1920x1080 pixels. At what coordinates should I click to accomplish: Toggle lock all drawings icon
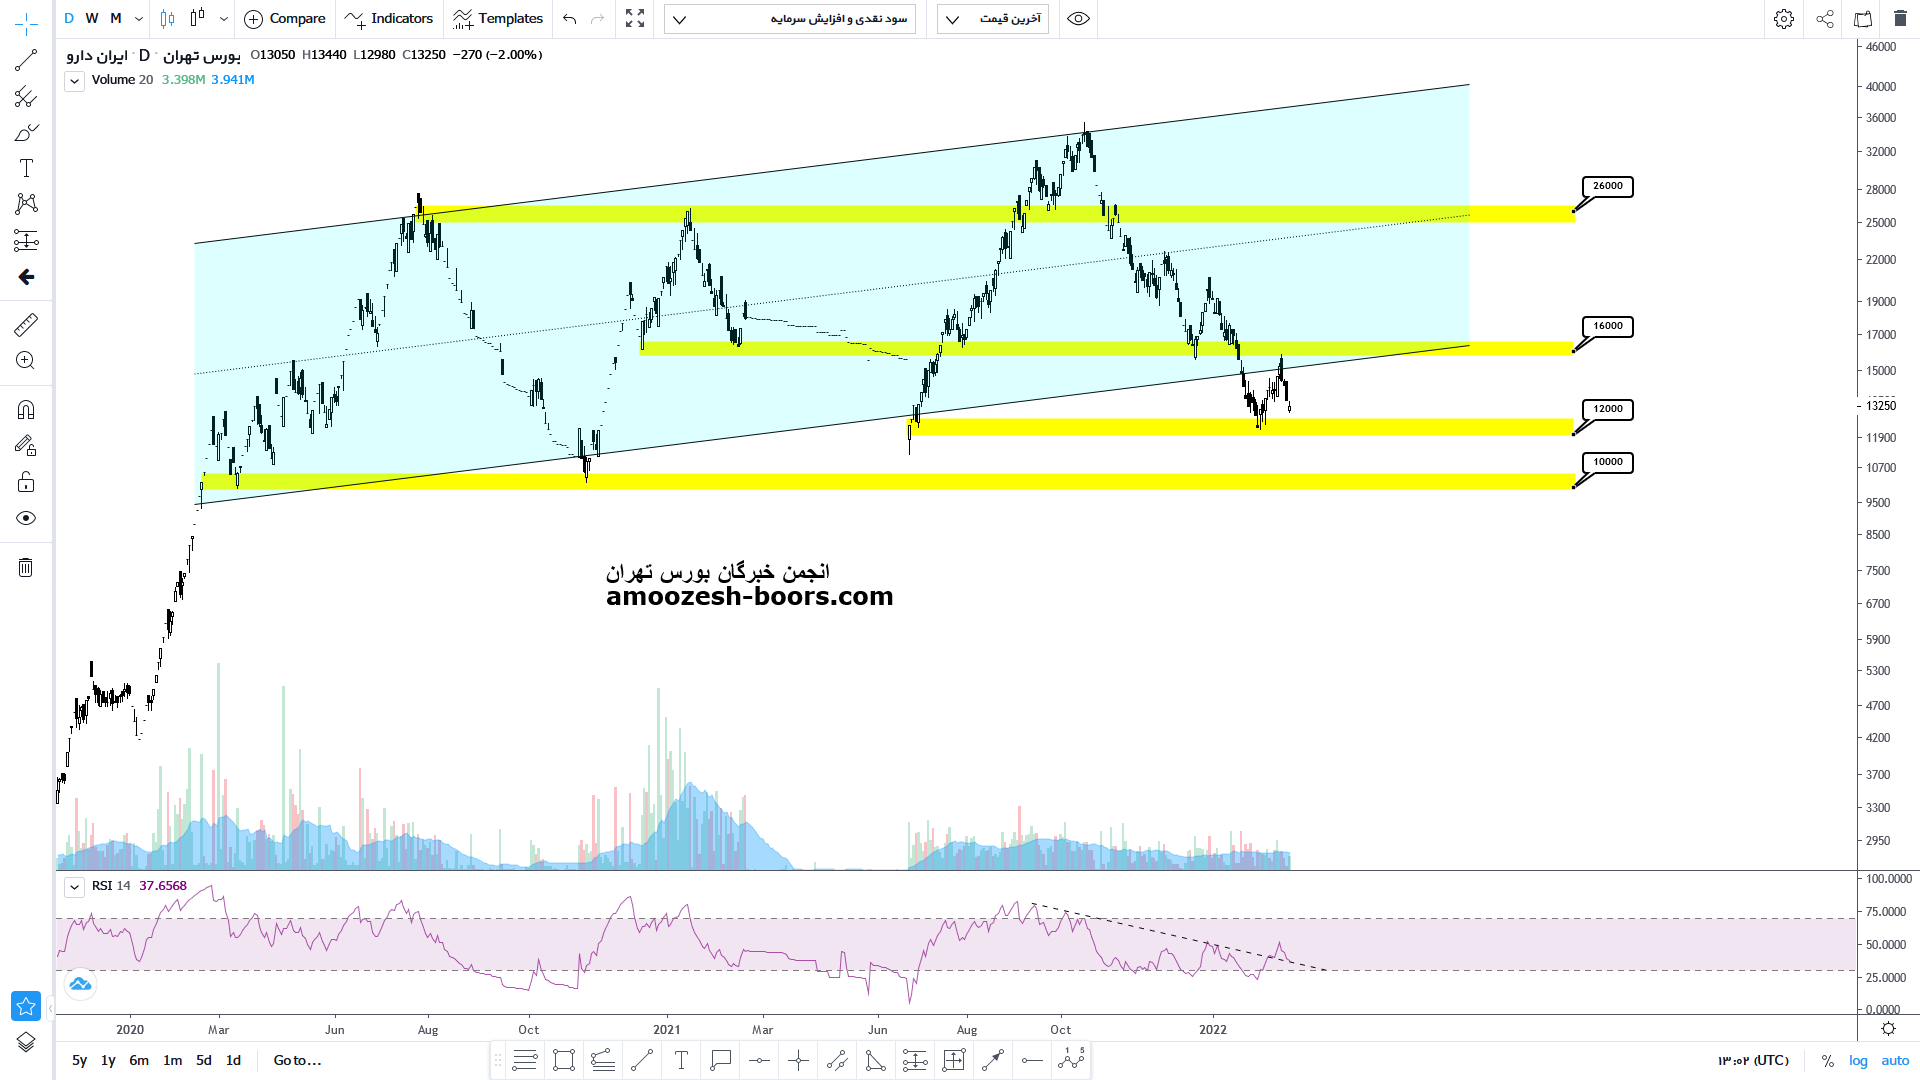(26, 483)
